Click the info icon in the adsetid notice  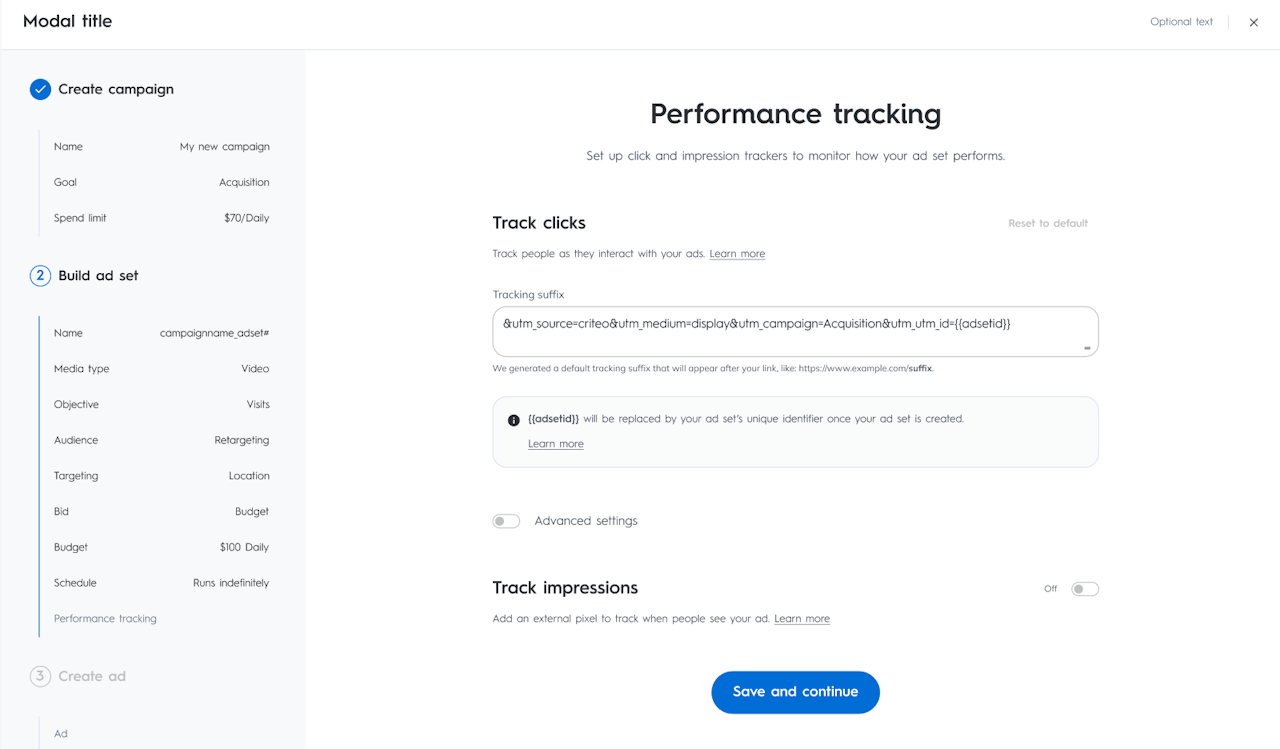click(x=514, y=420)
